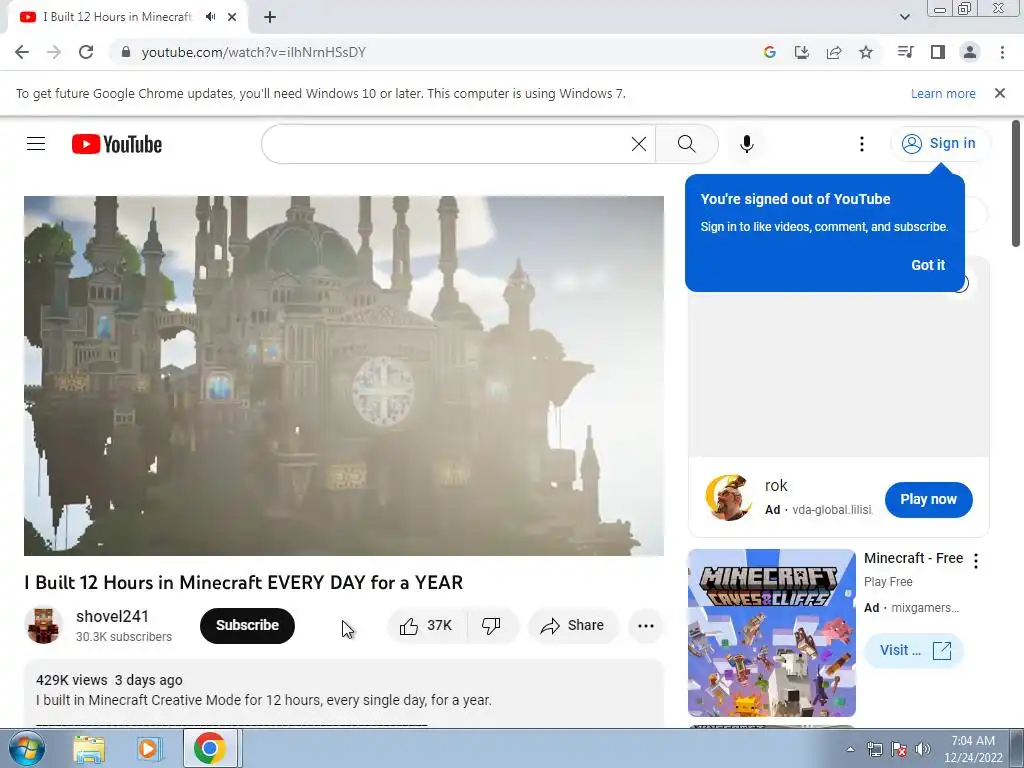Open shovel241 channel avatar
1024x768 pixels.
click(x=44, y=626)
